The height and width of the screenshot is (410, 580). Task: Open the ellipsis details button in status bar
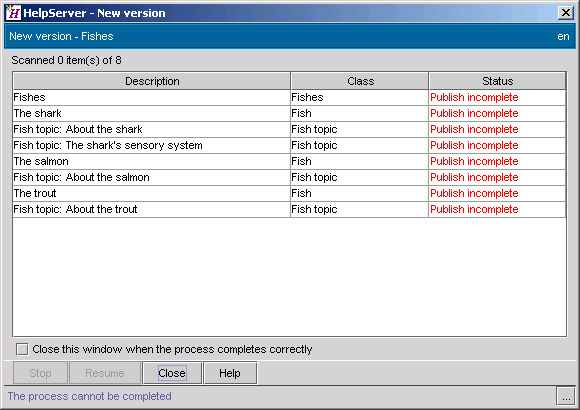pos(566,396)
